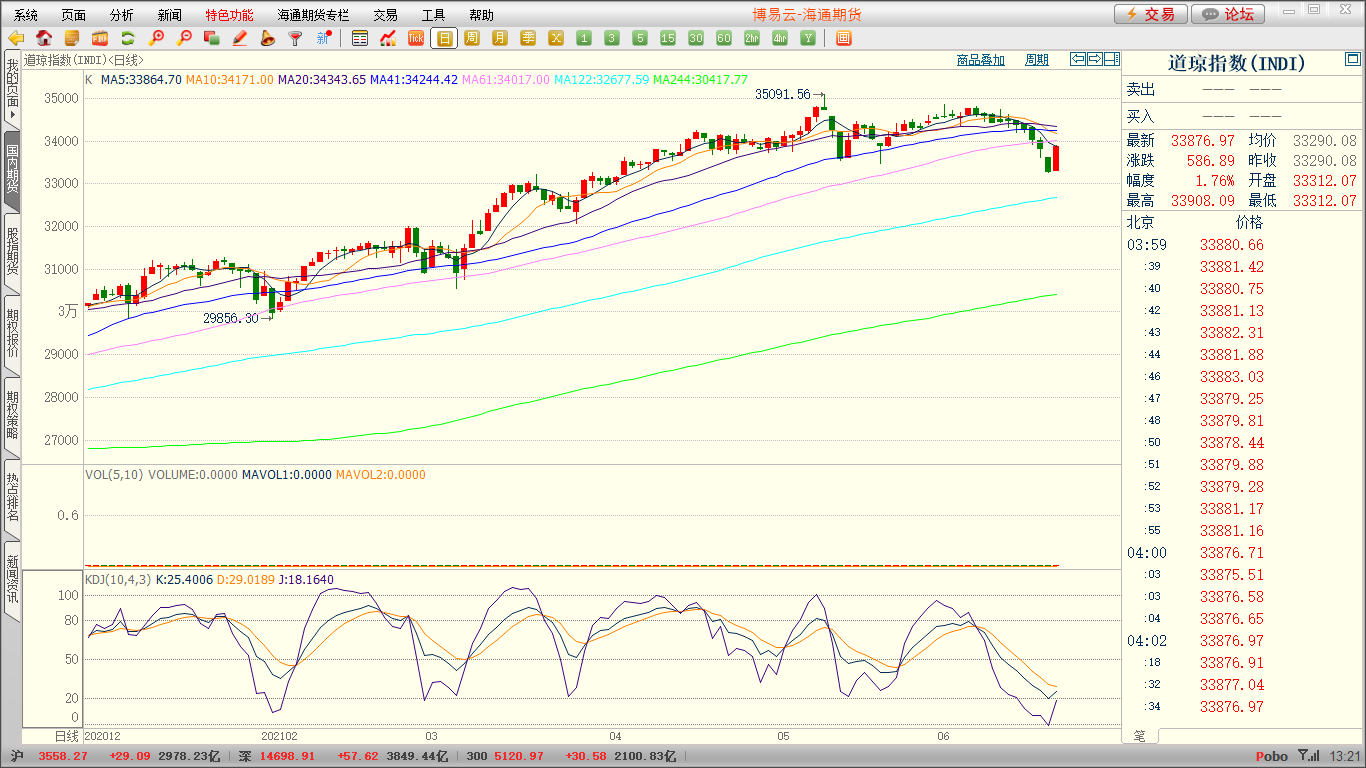Select the 60-minute period button
The width and height of the screenshot is (1366, 768).
pos(724,38)
